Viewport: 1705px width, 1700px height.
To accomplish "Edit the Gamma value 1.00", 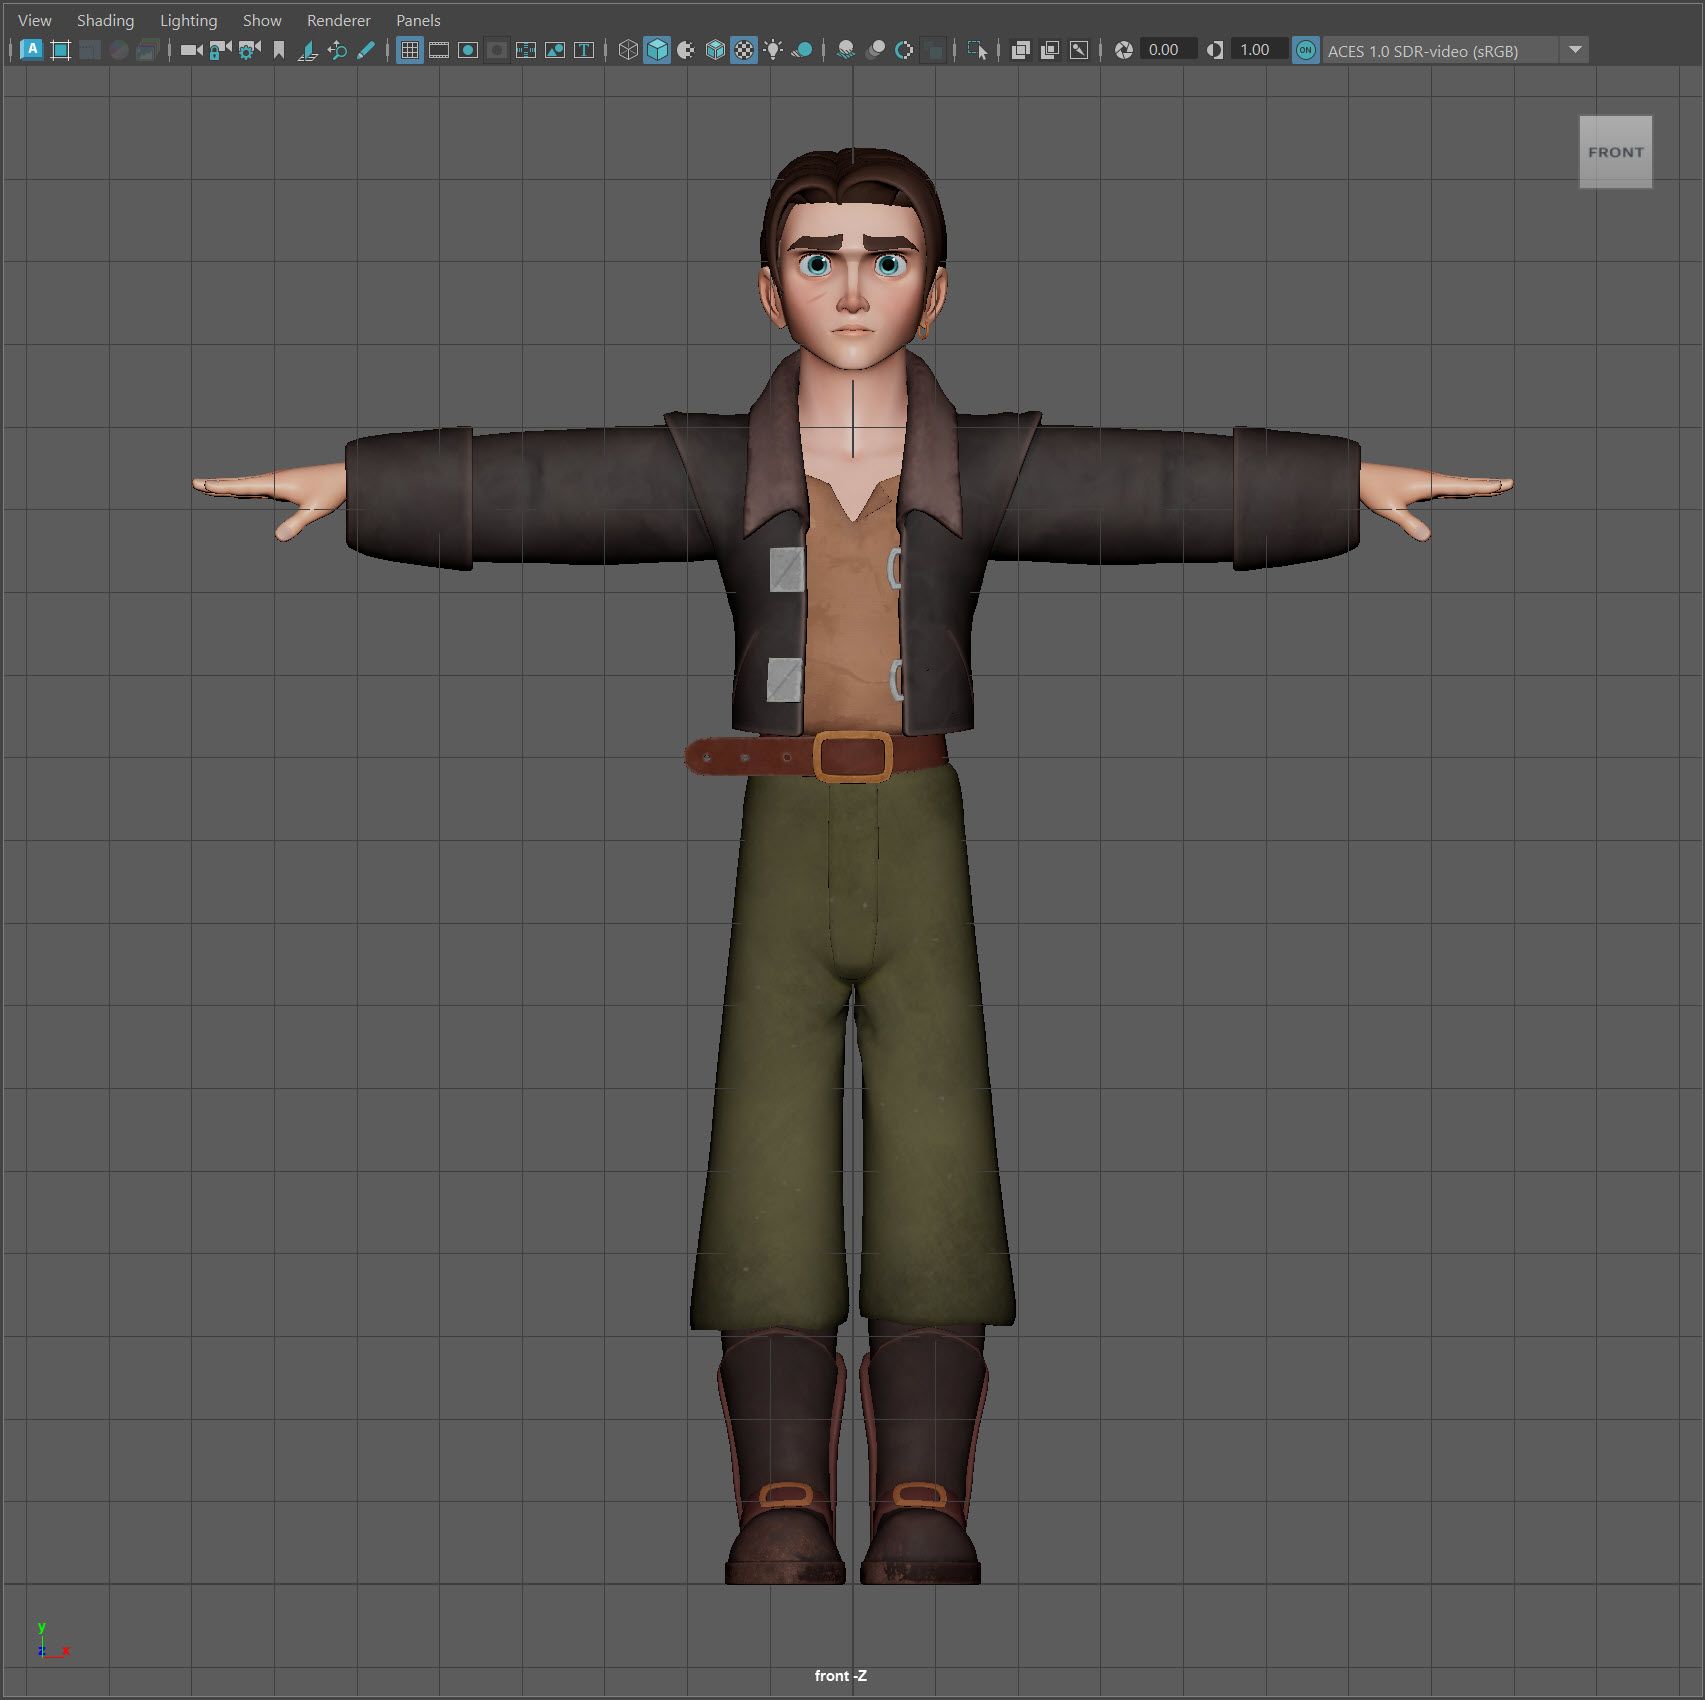I will [1259, 50].
